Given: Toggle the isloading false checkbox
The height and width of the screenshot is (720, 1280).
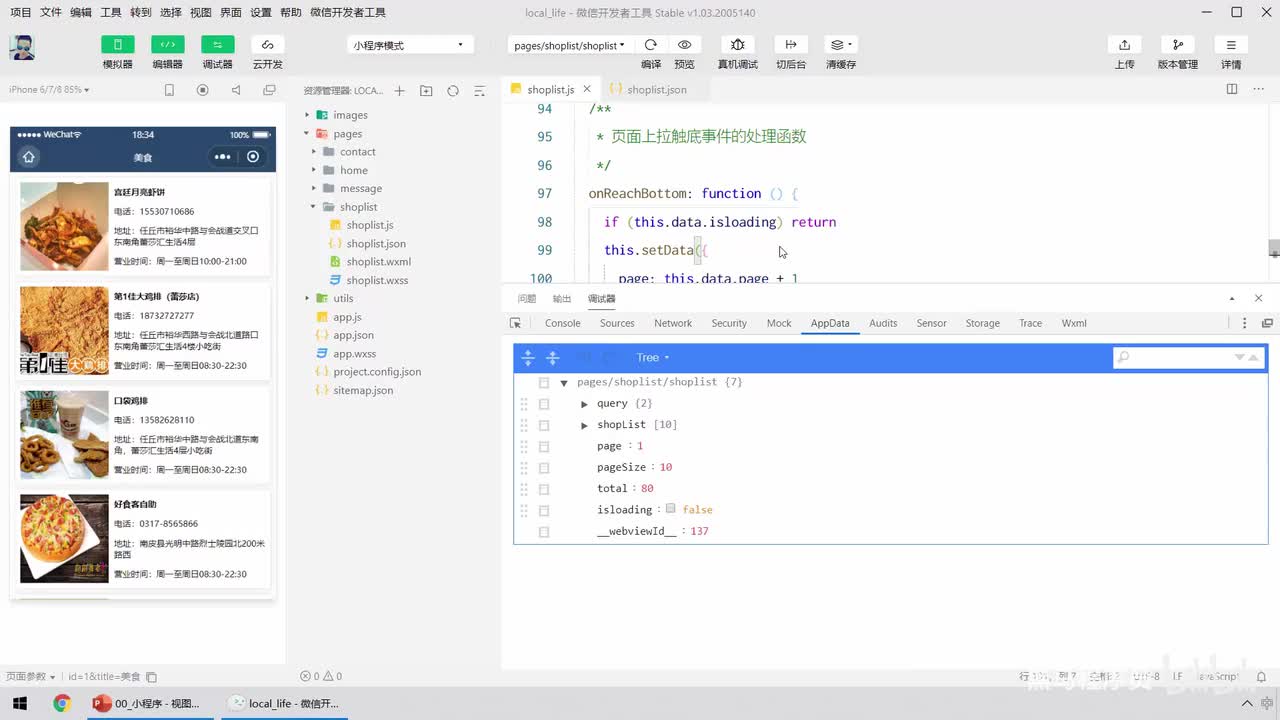Looking at the screenshot, I should point(671,509).
